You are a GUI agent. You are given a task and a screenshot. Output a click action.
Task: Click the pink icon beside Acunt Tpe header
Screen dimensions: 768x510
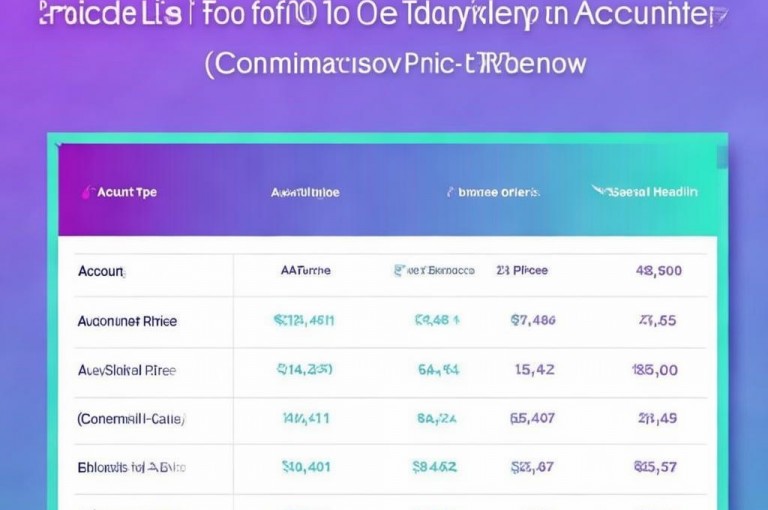point(87,192)
